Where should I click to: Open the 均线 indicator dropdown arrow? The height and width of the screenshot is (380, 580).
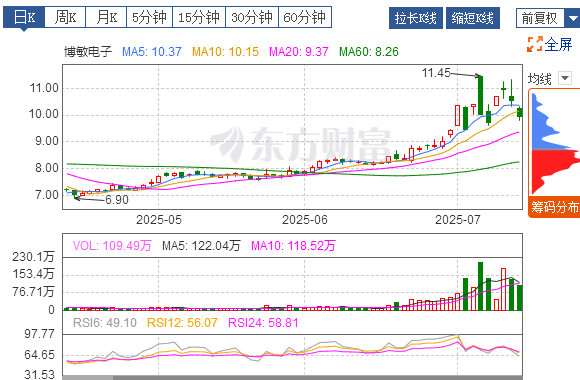[565, 78]
